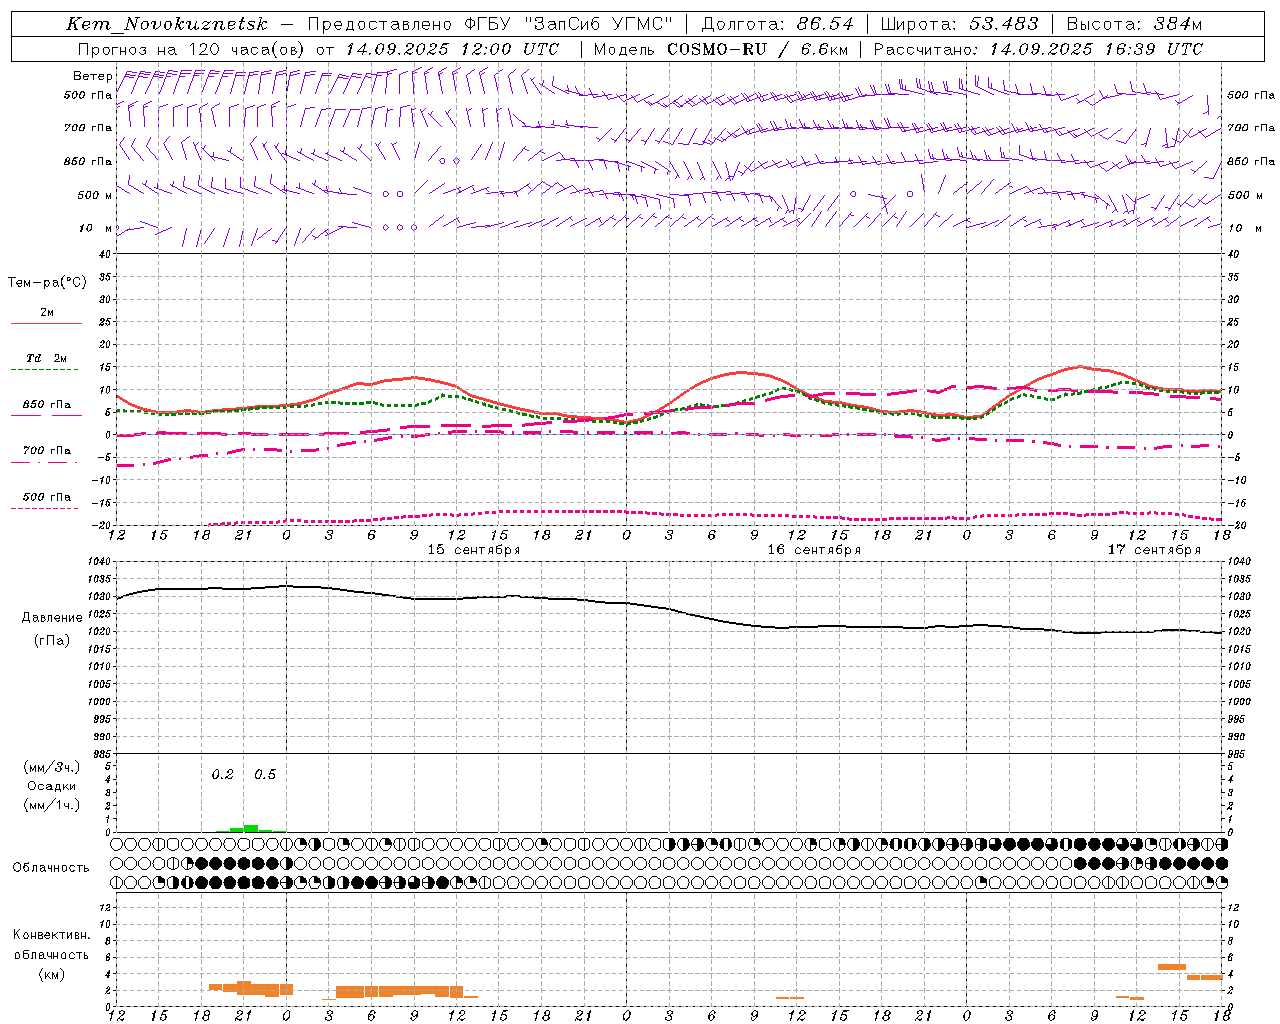Image resolution: width=1280 pixels, height=1024 pixels.
Task: Click the '0.2' precipitation amount value
Action: [x=222, y=775]
